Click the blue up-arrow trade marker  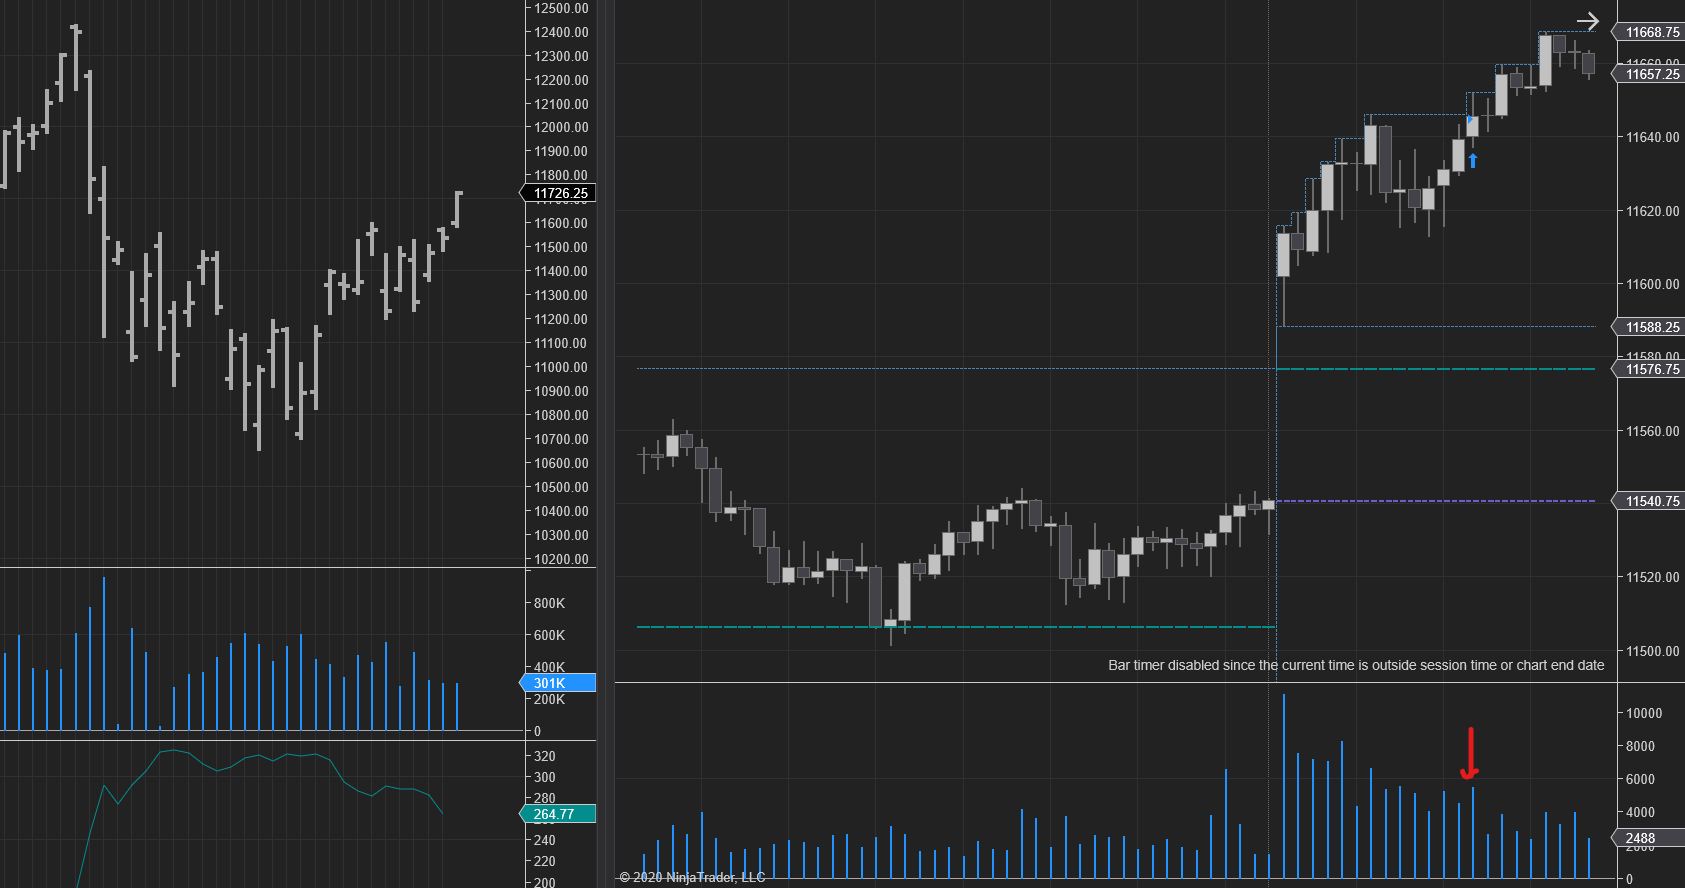click(x=1472, y=160)
